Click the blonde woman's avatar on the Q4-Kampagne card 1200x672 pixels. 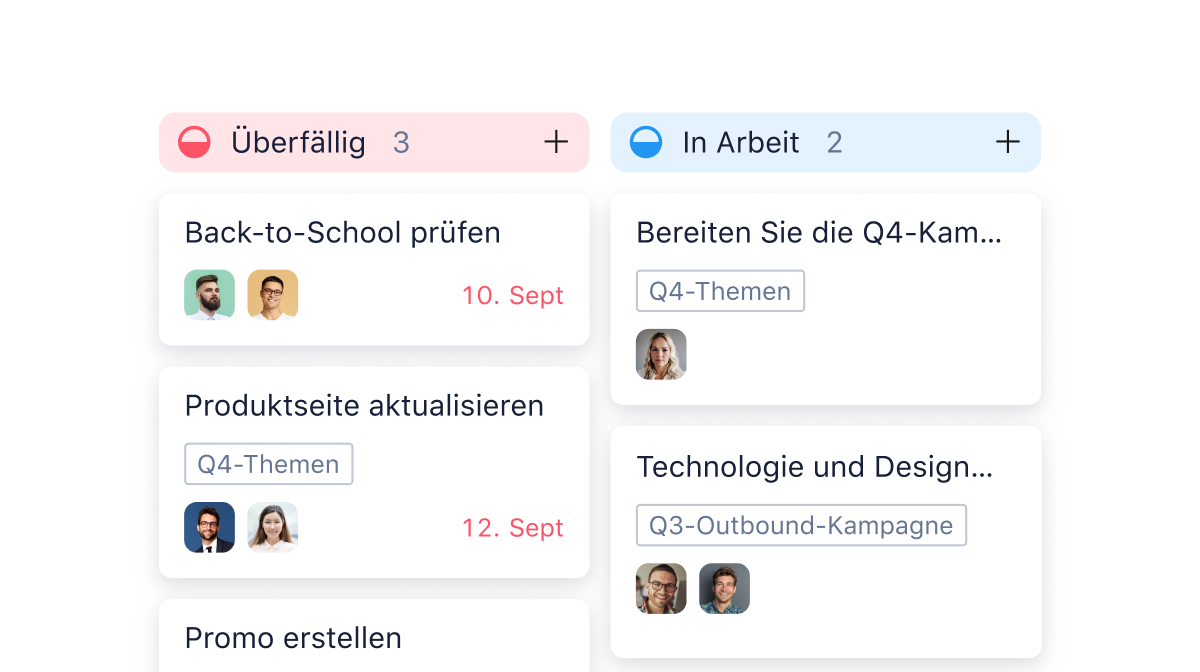click(x=661, y=354)
